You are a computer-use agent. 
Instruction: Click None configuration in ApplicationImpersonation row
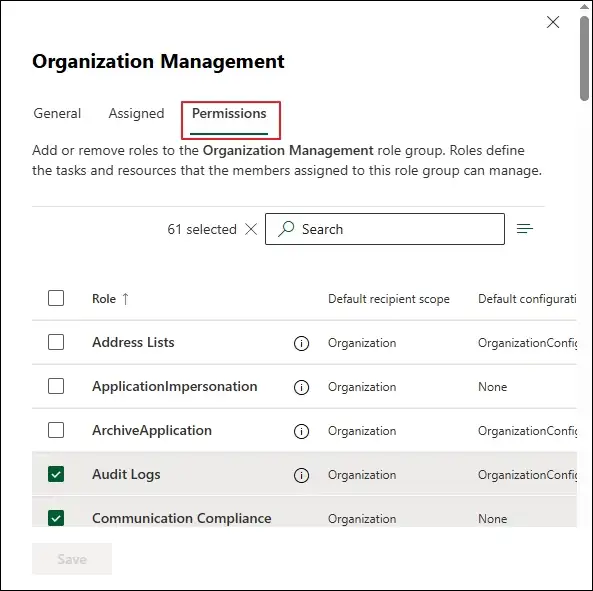pyautogui.click(x=492, y=387)
